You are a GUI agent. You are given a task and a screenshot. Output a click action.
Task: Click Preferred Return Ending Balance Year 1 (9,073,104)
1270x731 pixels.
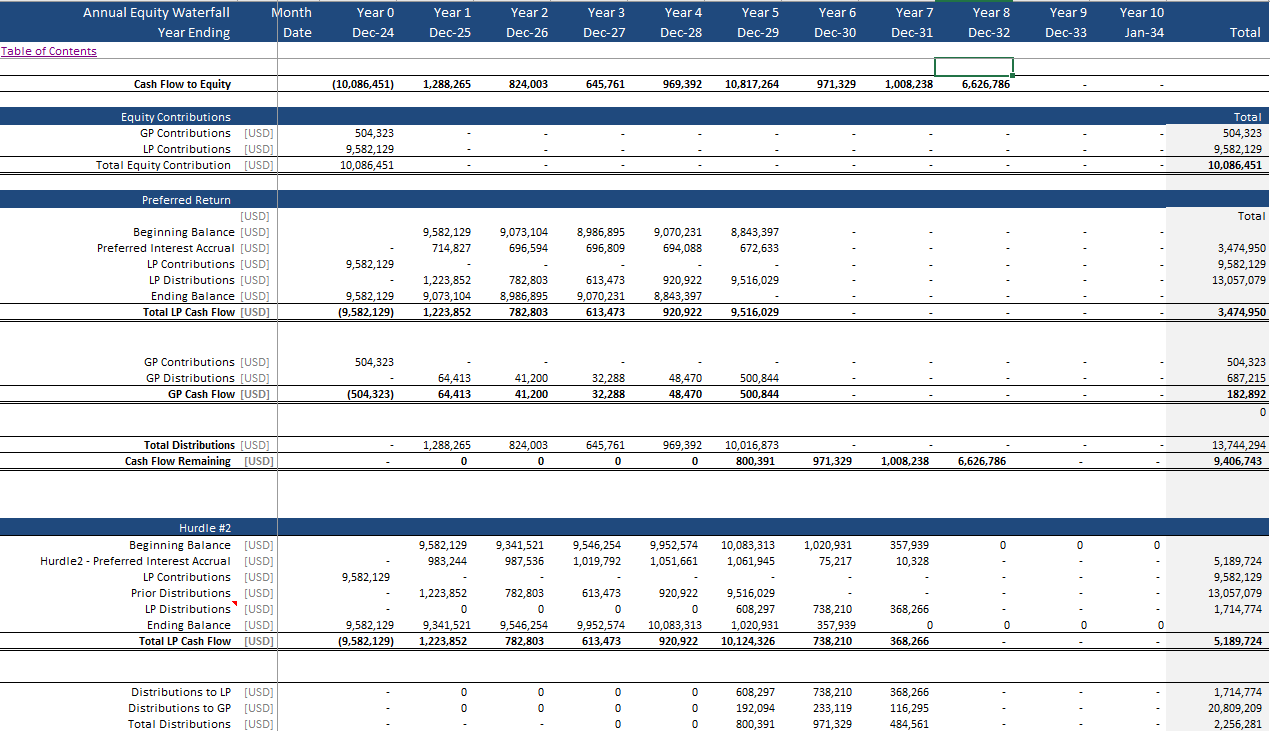pyautogui.click(x=447, y=296)
